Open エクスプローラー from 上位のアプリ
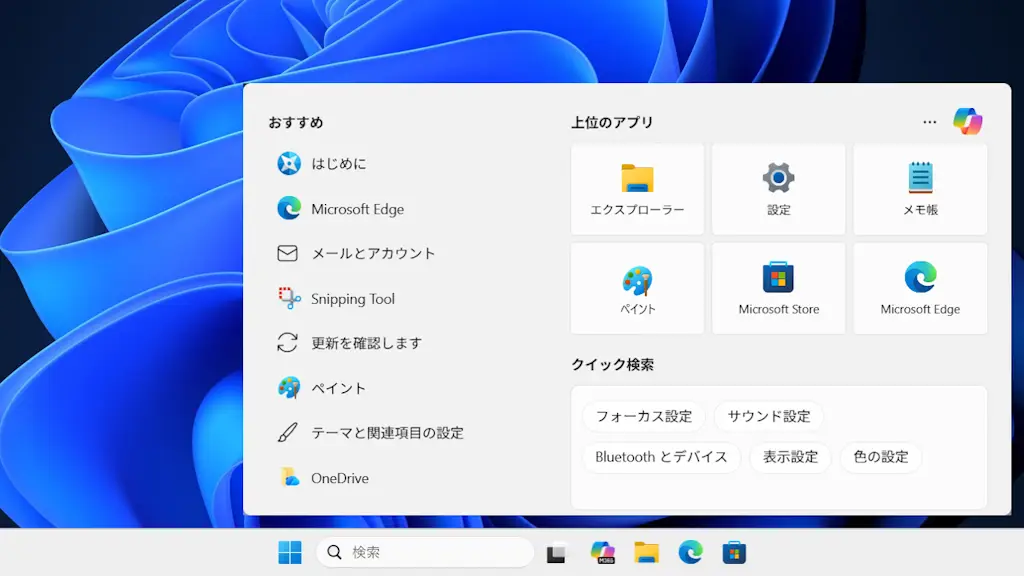Screen dimensions: 1024x576 point(636,189)
